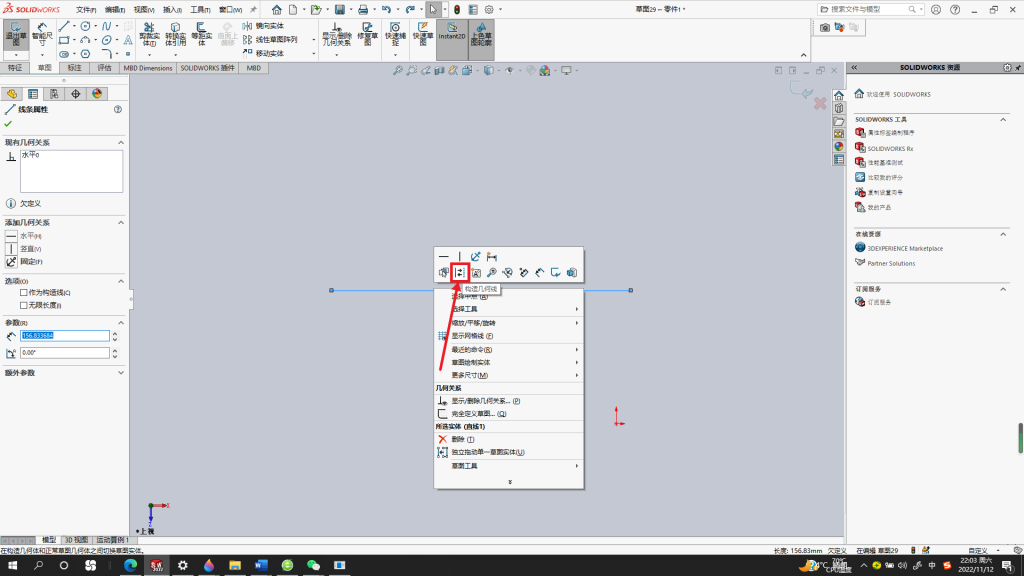Collapse the 添加几何关系 add relations section

coord(121,223)
